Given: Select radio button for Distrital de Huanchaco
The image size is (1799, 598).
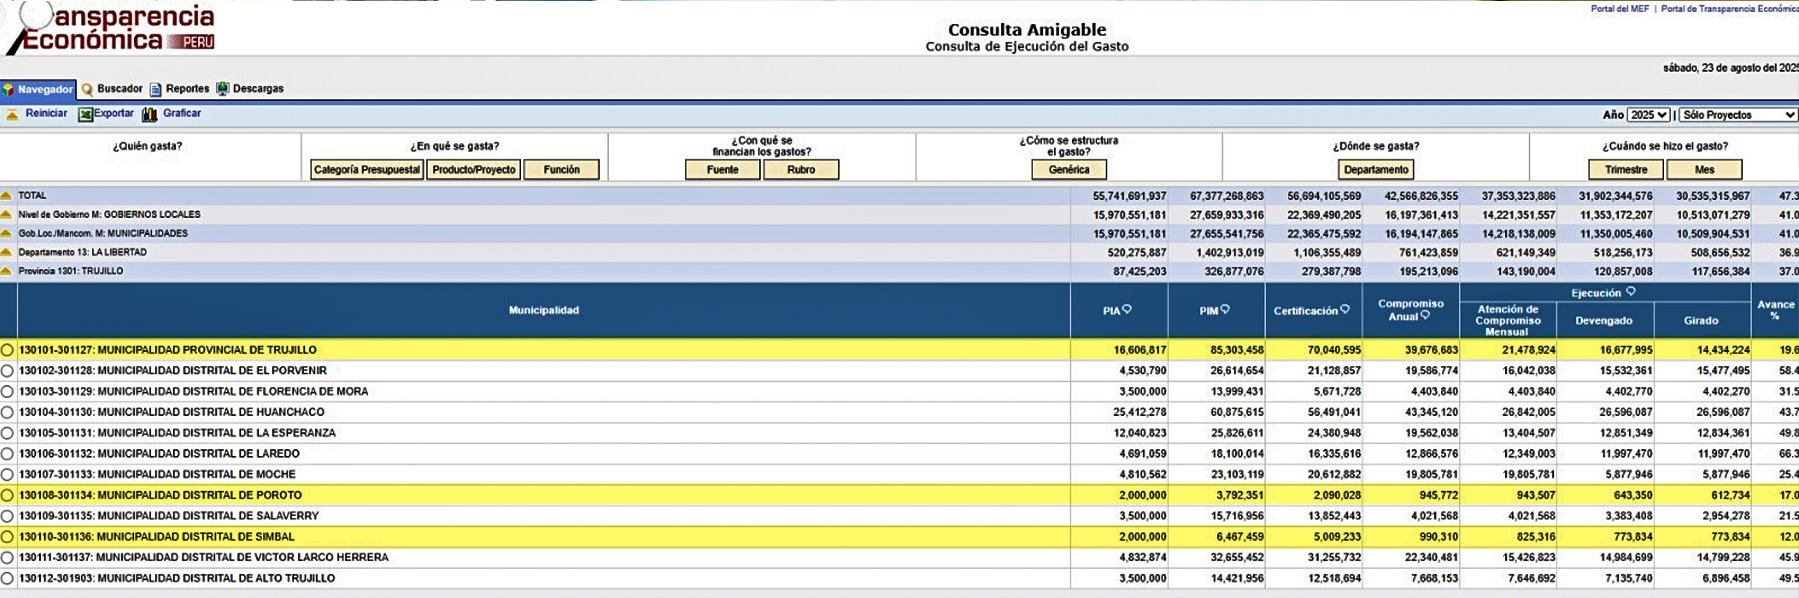Looking at the screenshot, I should click(x=7, y=412).
